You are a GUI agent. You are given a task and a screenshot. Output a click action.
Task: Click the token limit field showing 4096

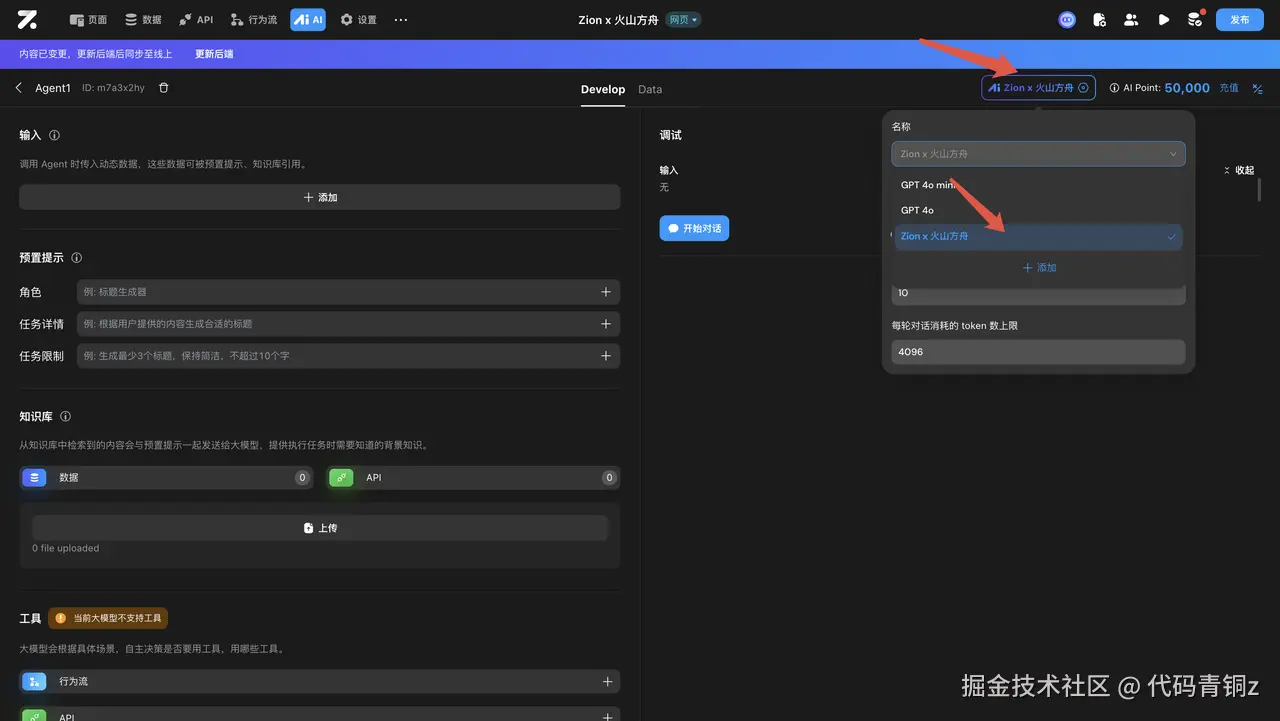tap(1038, 352)
